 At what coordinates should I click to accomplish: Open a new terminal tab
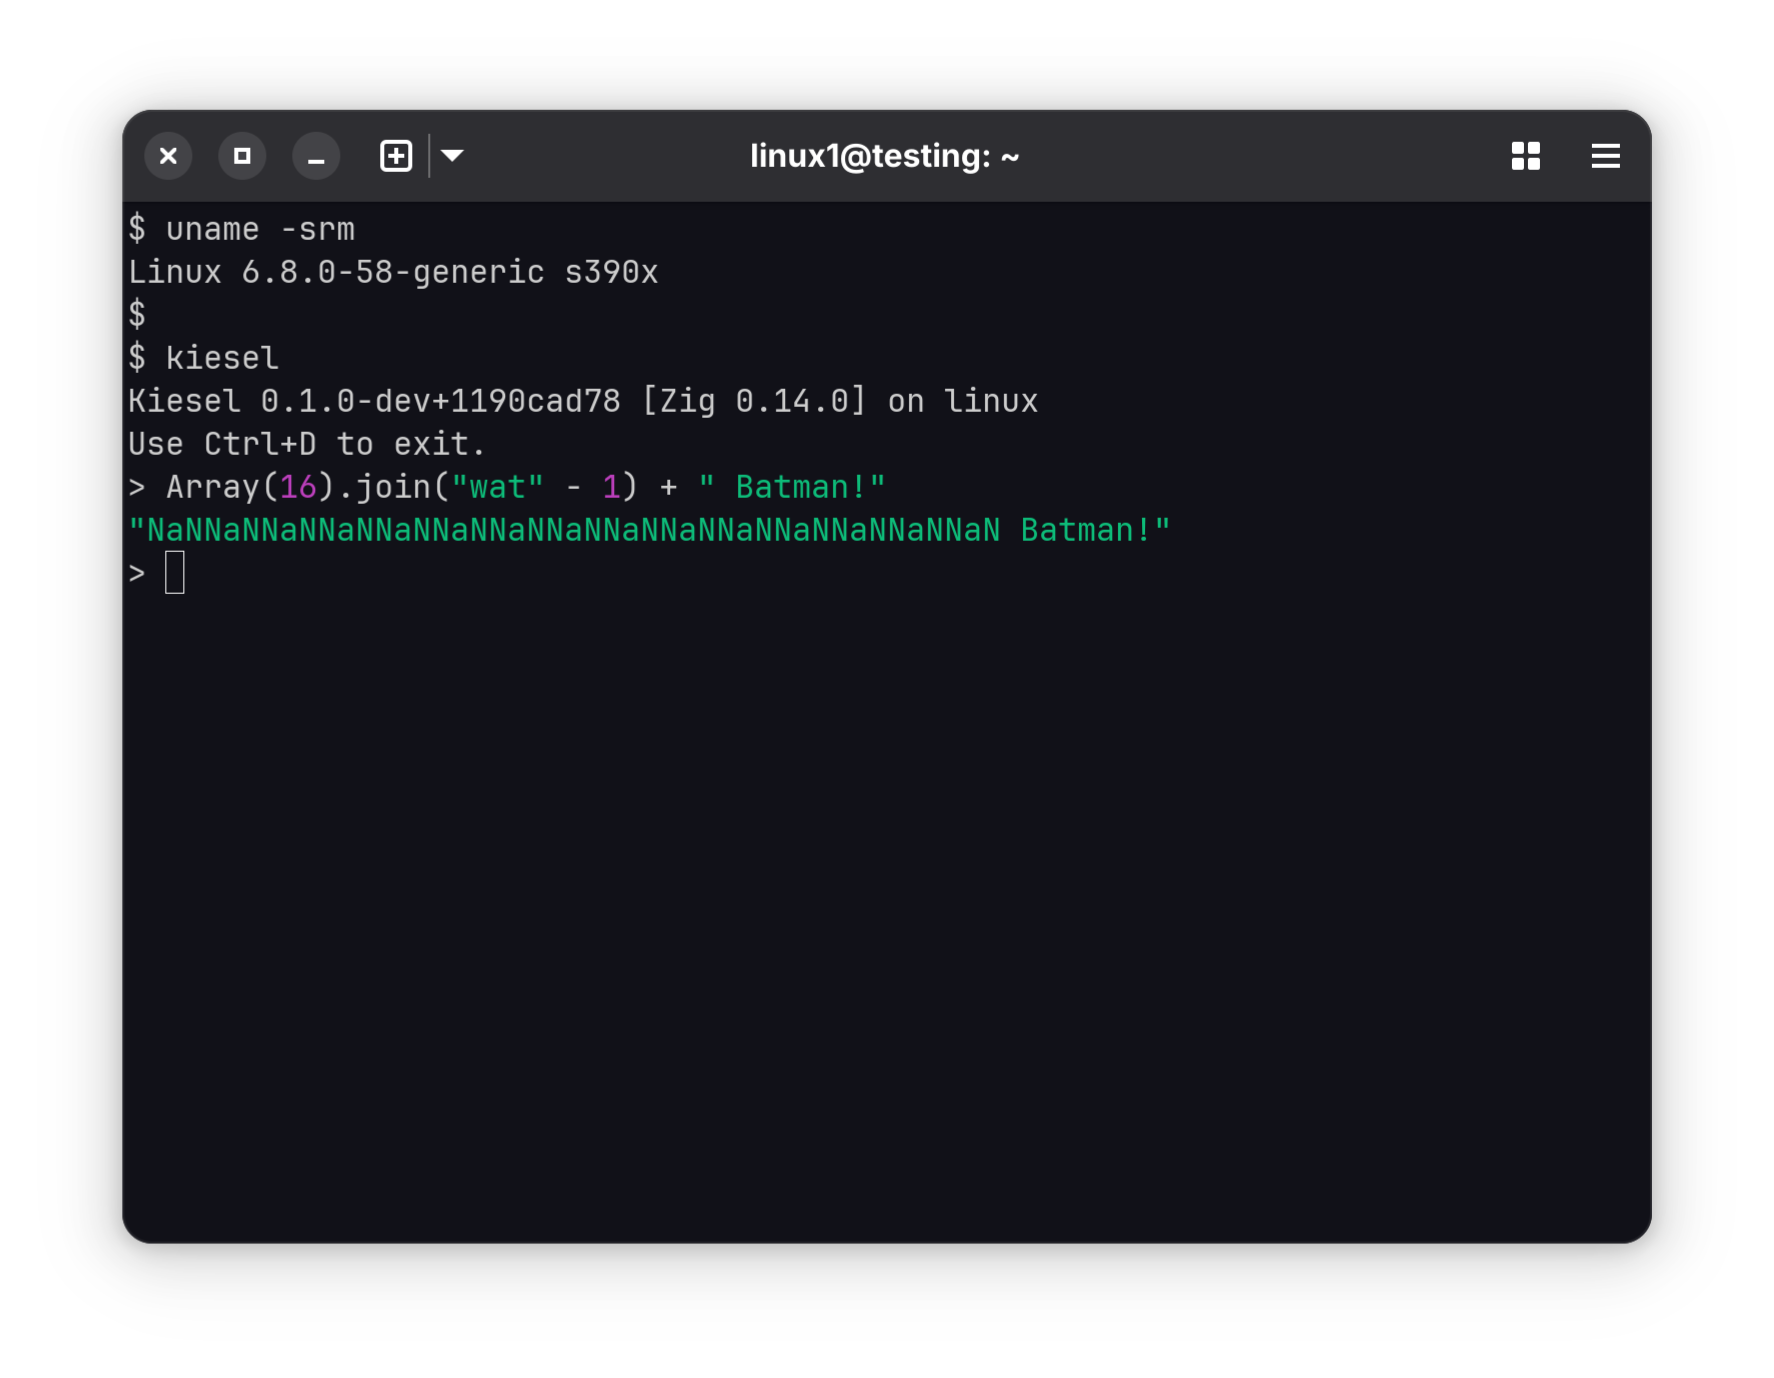[396, 156]
